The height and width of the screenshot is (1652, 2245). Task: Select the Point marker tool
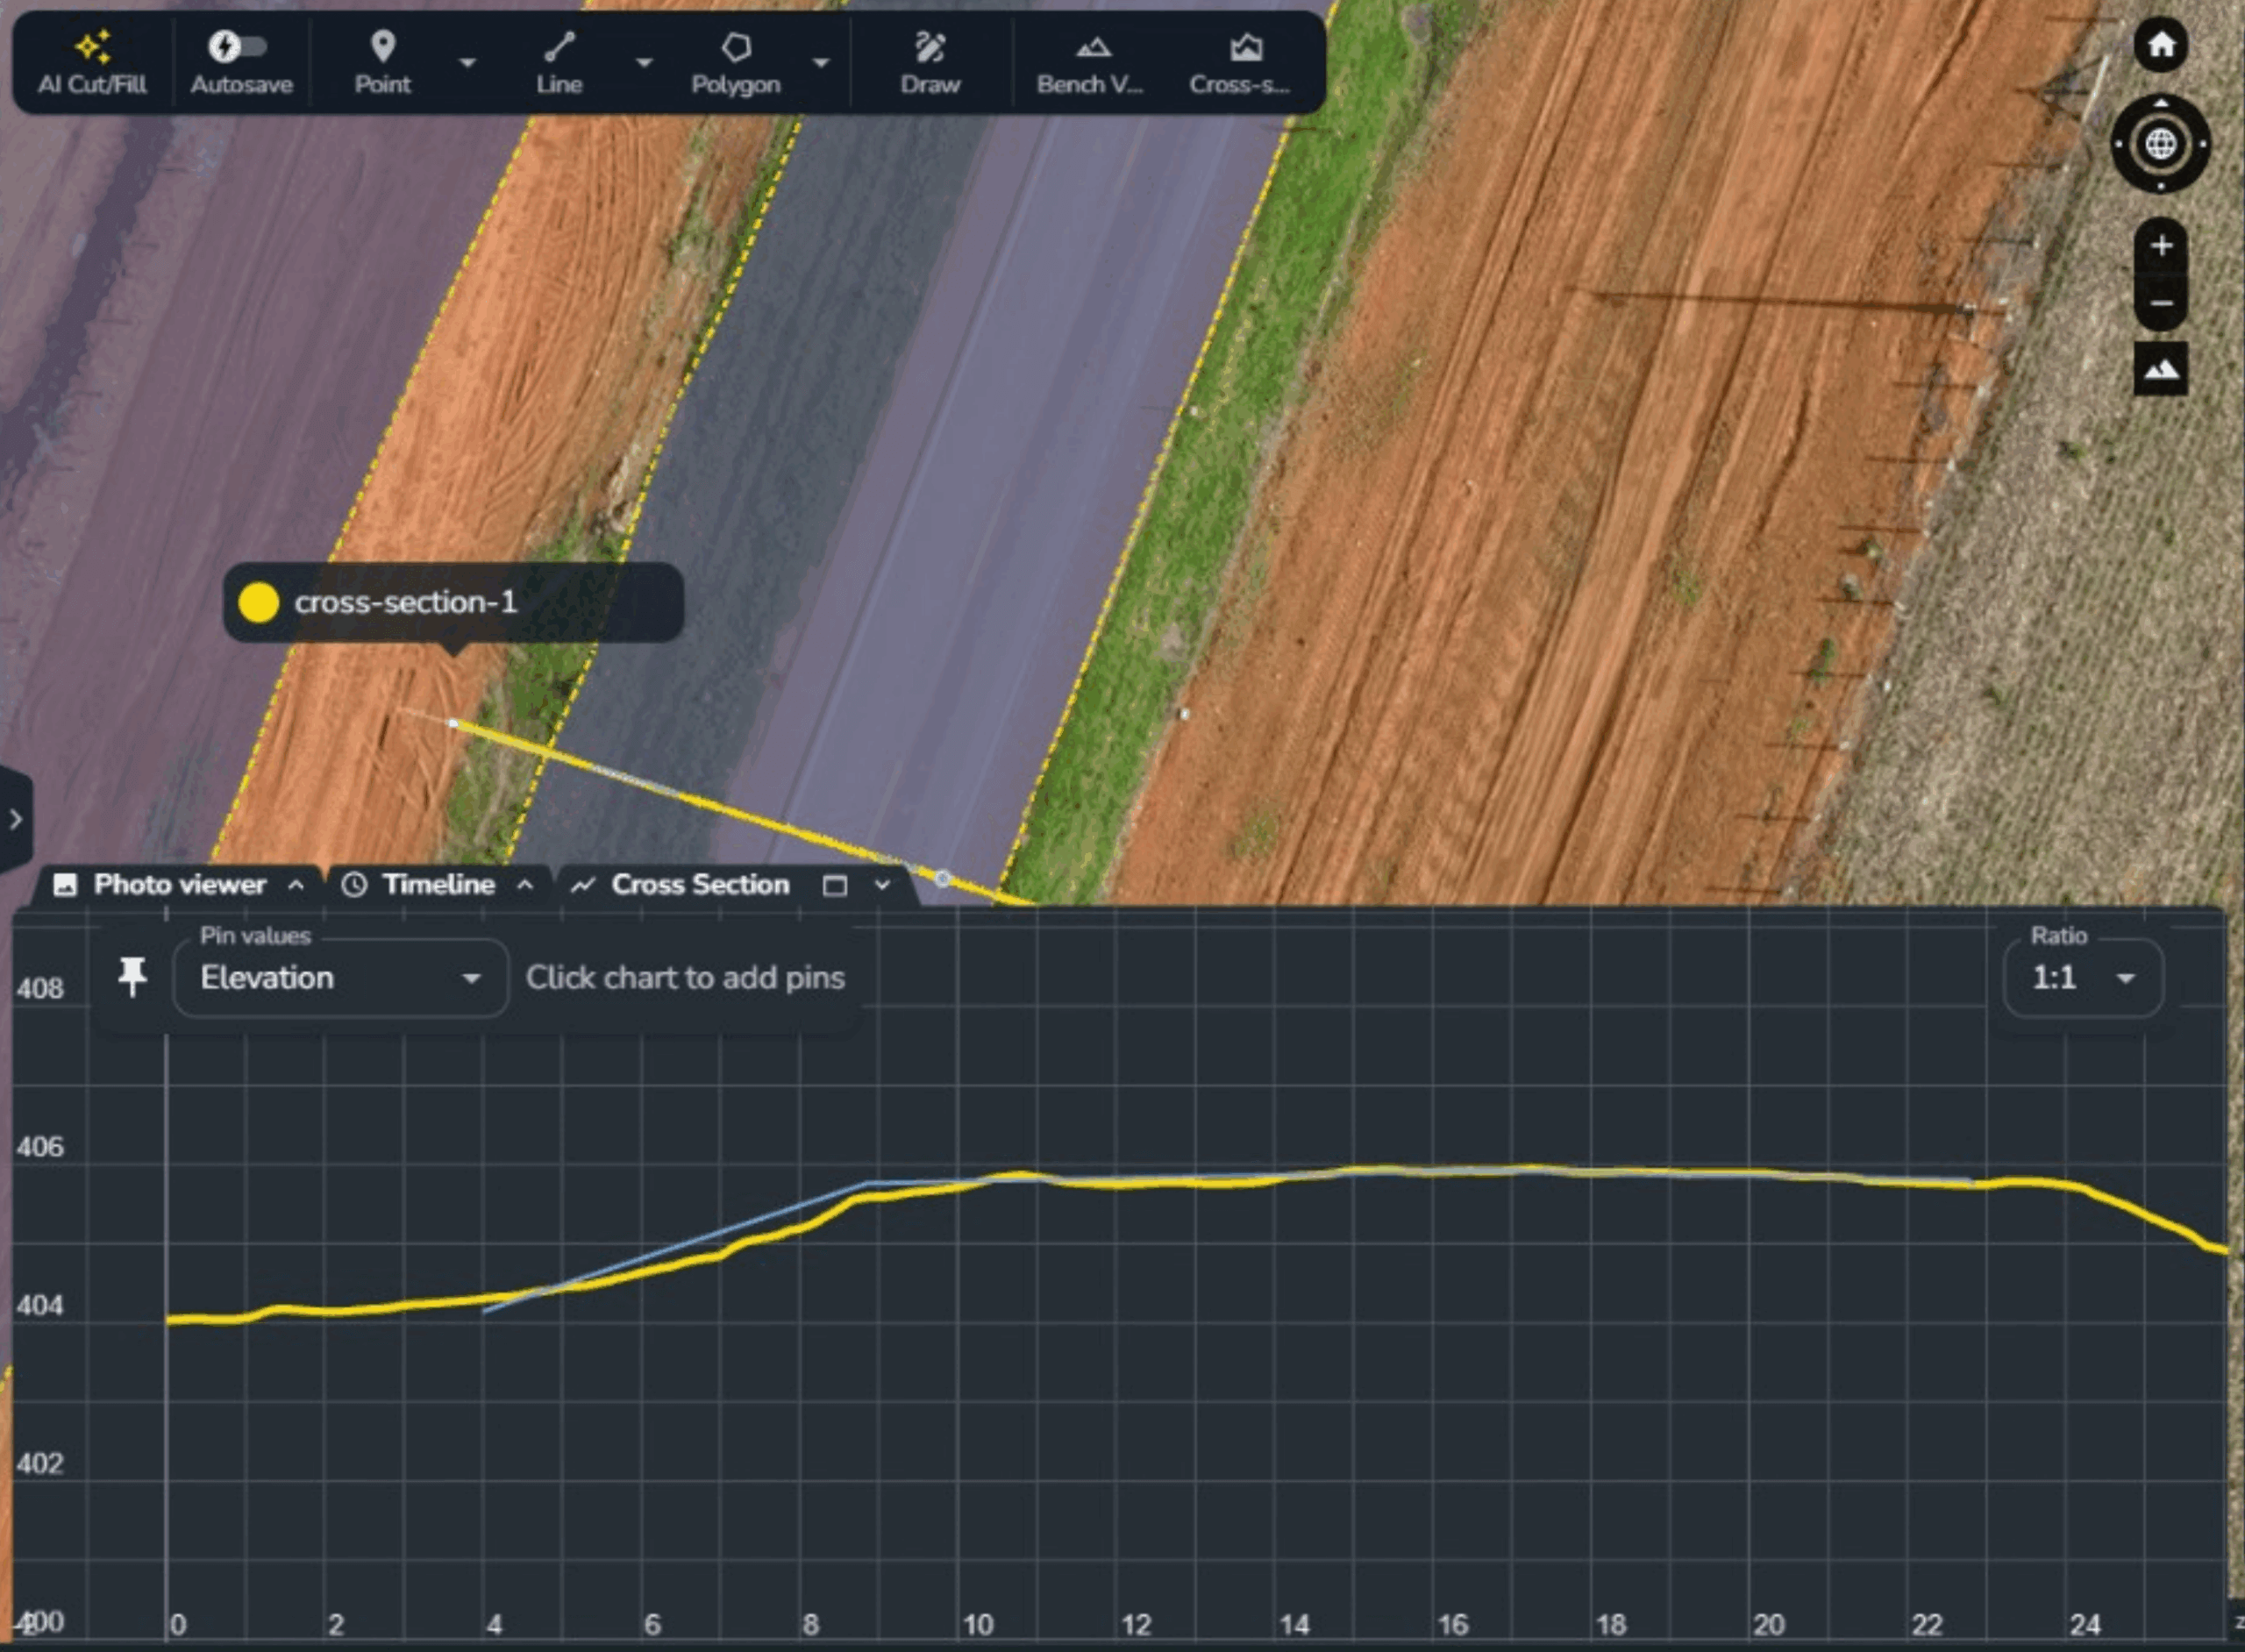(x=383, y=62)
